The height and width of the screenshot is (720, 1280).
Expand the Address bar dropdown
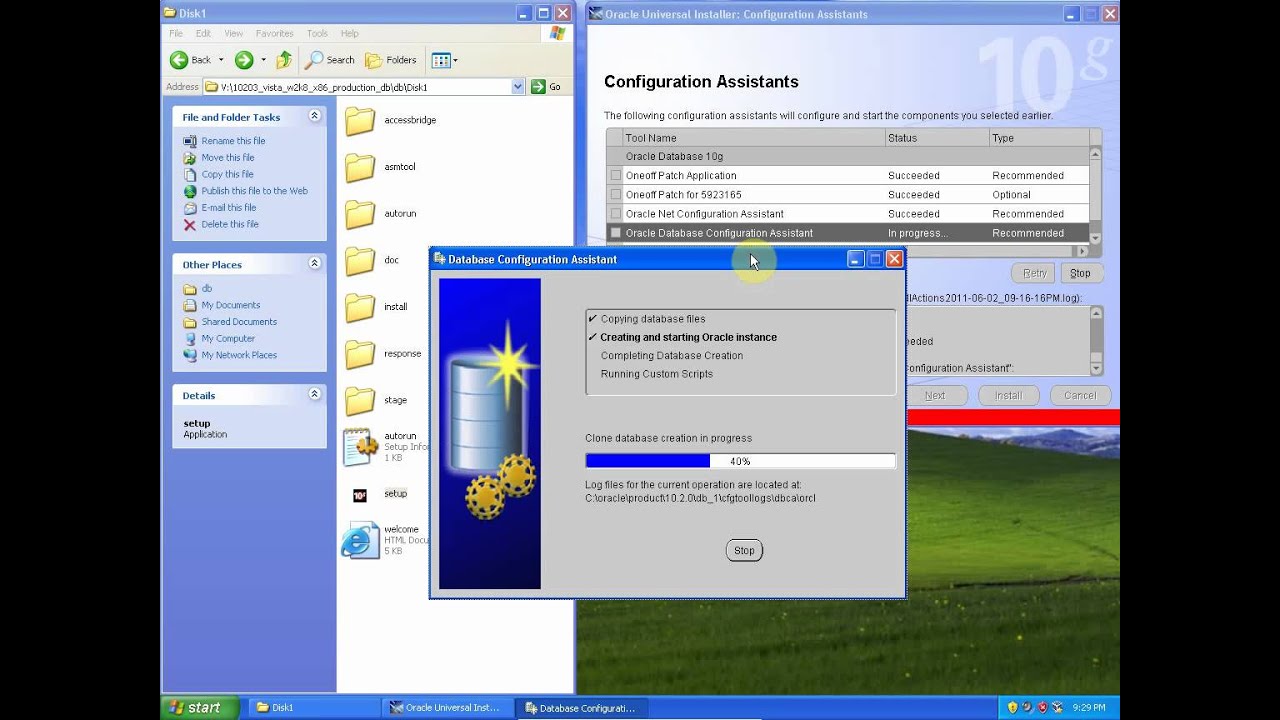click(518, 87)
